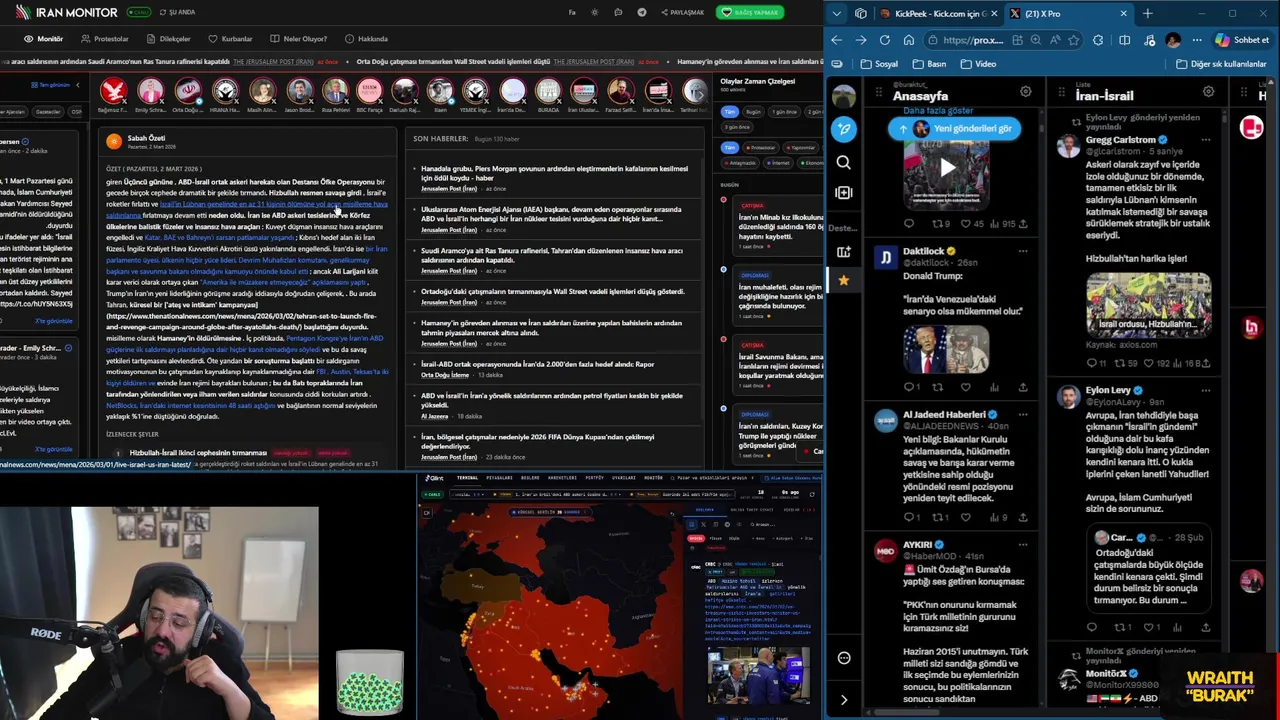
Task: Switch language with the Fa button
Action: pyautogui.click(x=572, y=12)
